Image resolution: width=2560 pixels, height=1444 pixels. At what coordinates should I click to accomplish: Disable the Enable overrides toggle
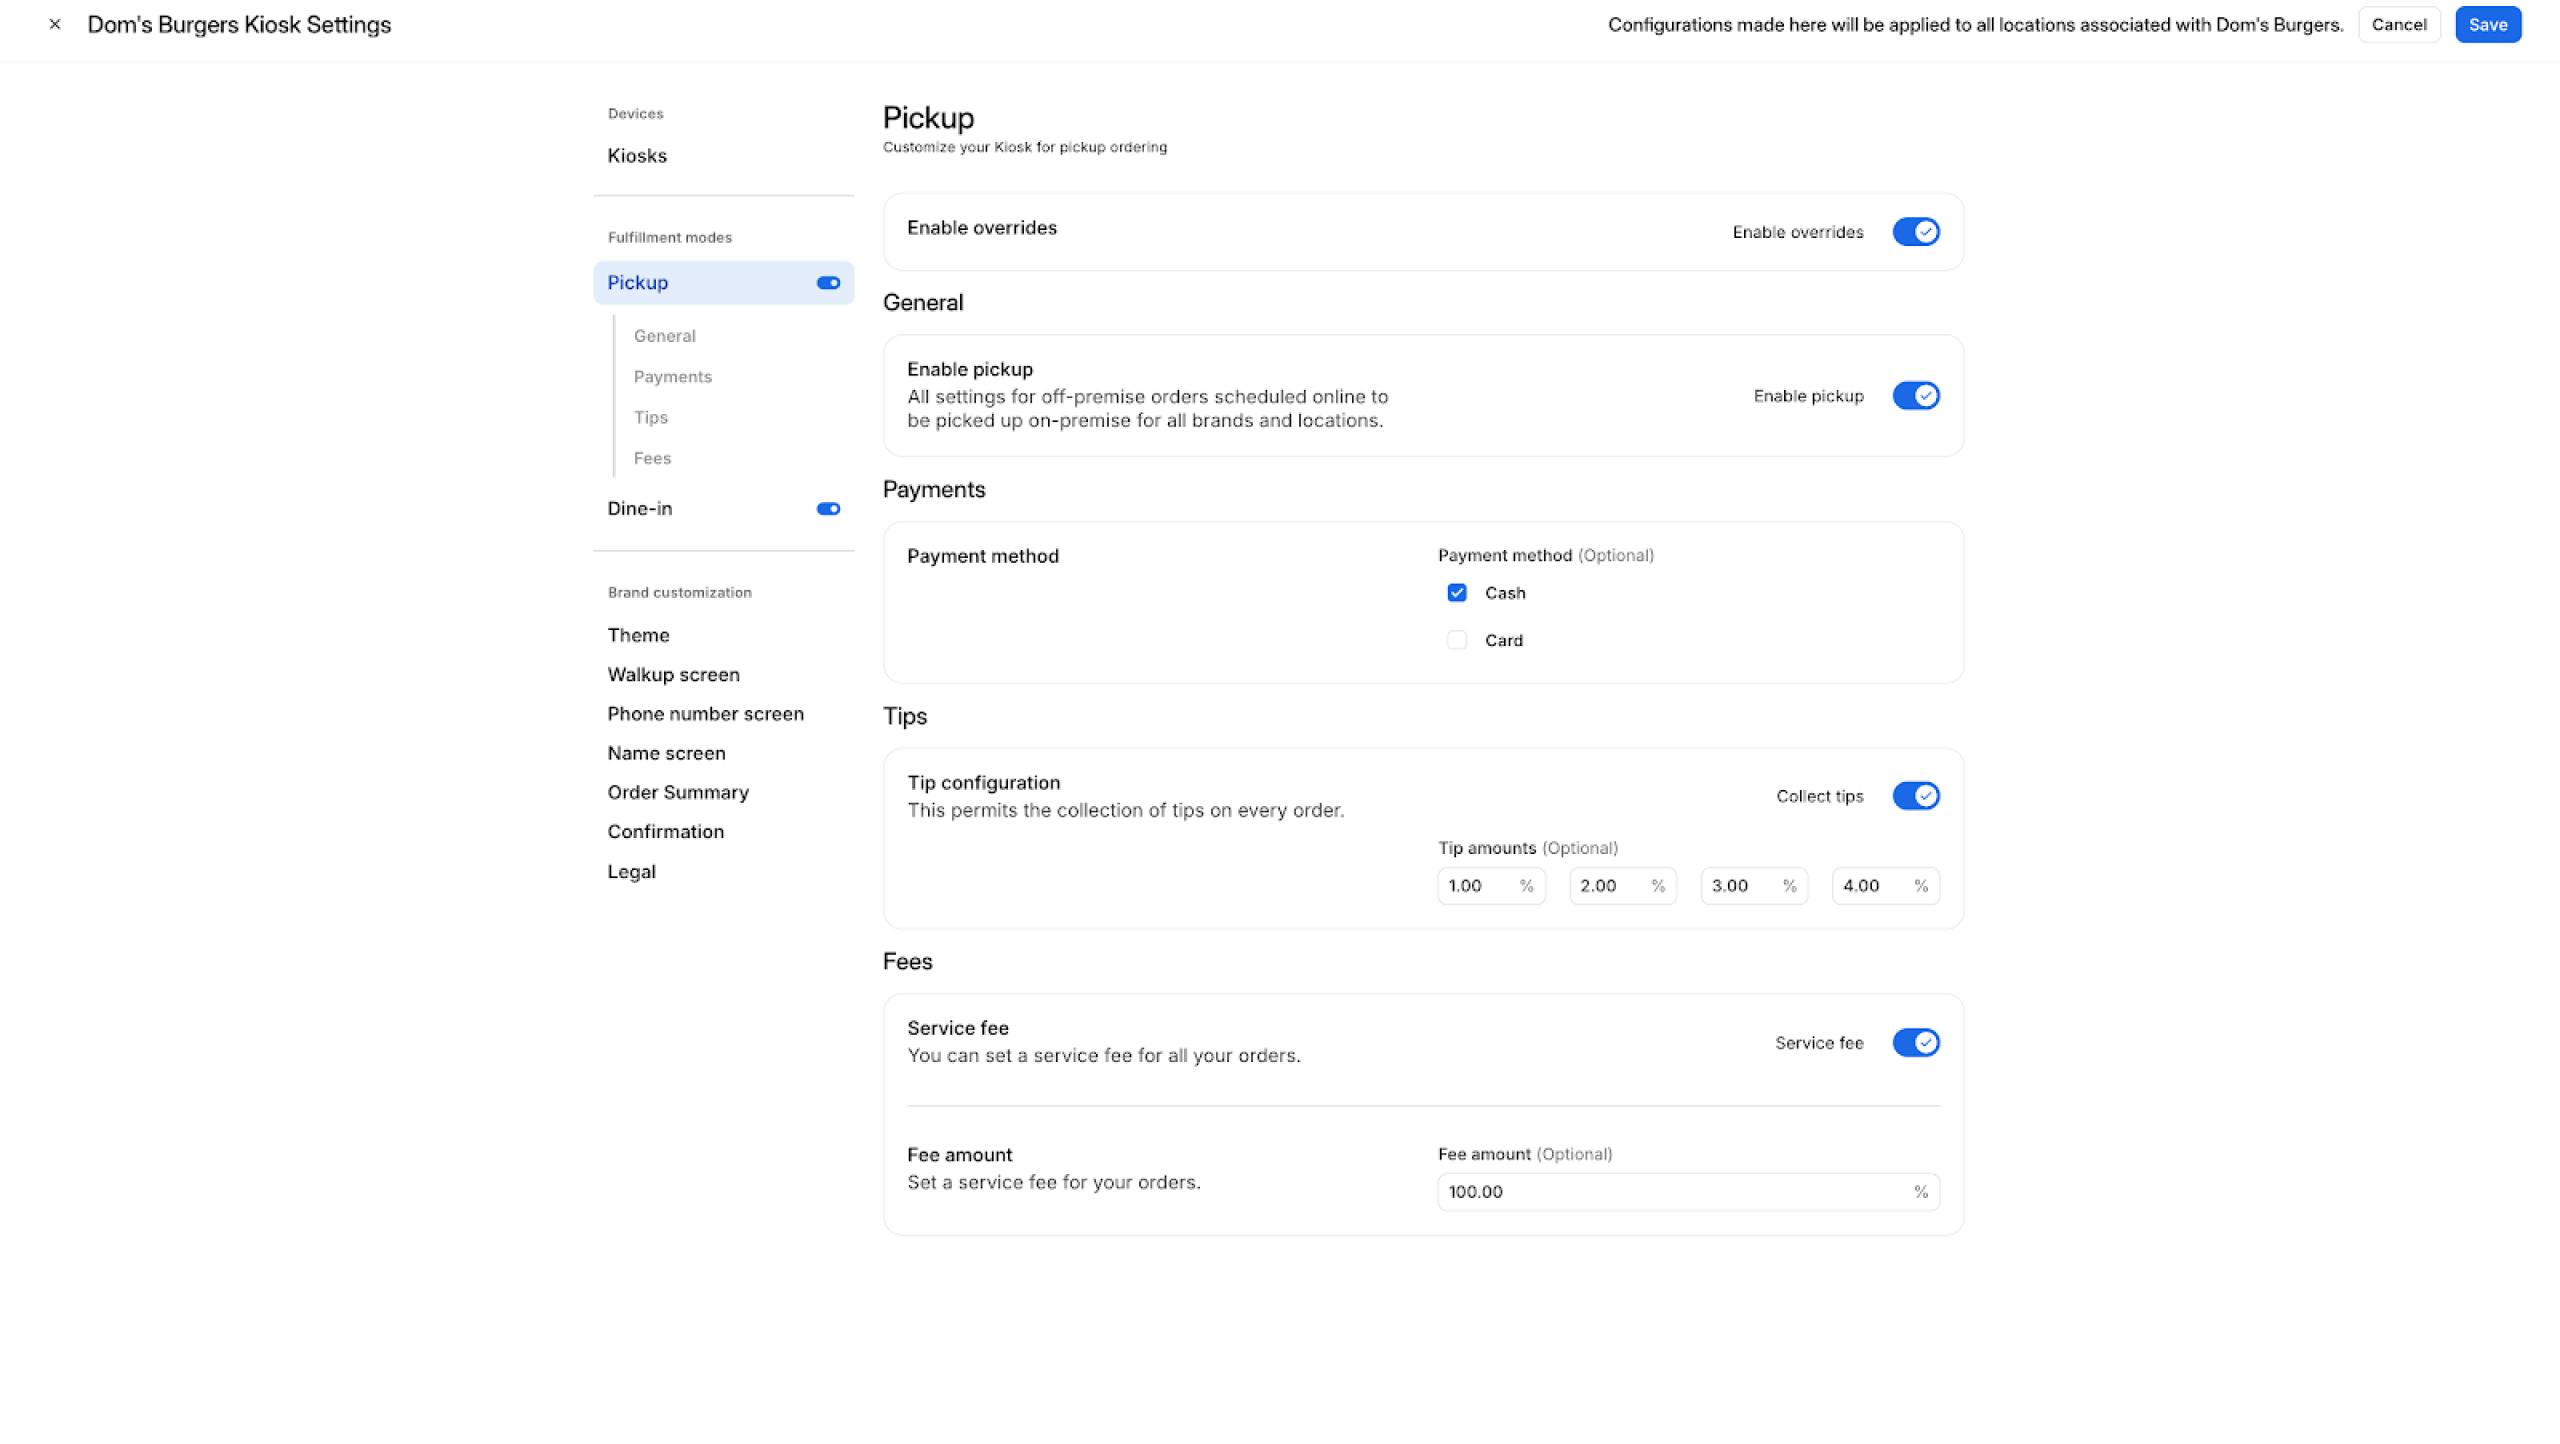(1915, 232)
